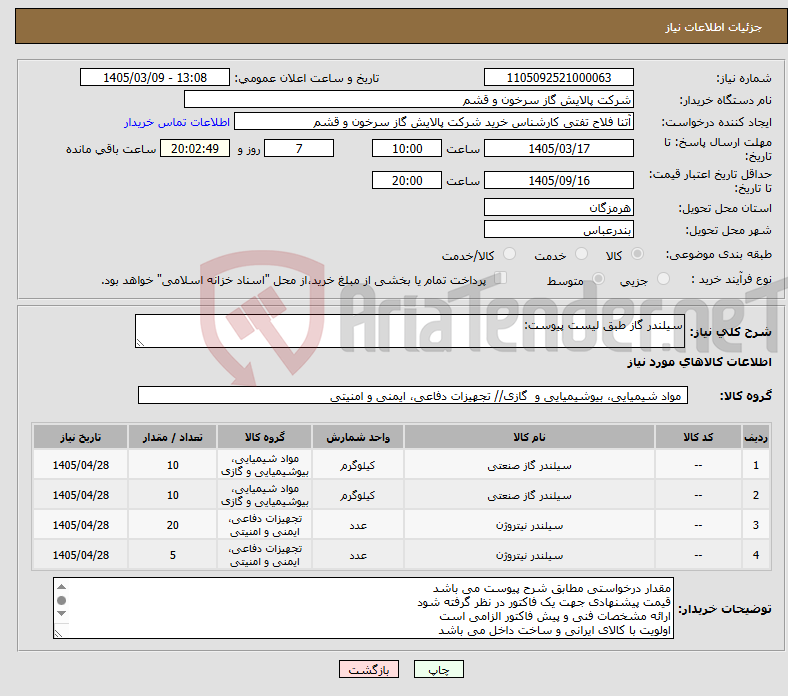Select the کالا radio button

(x=637, y=254)
